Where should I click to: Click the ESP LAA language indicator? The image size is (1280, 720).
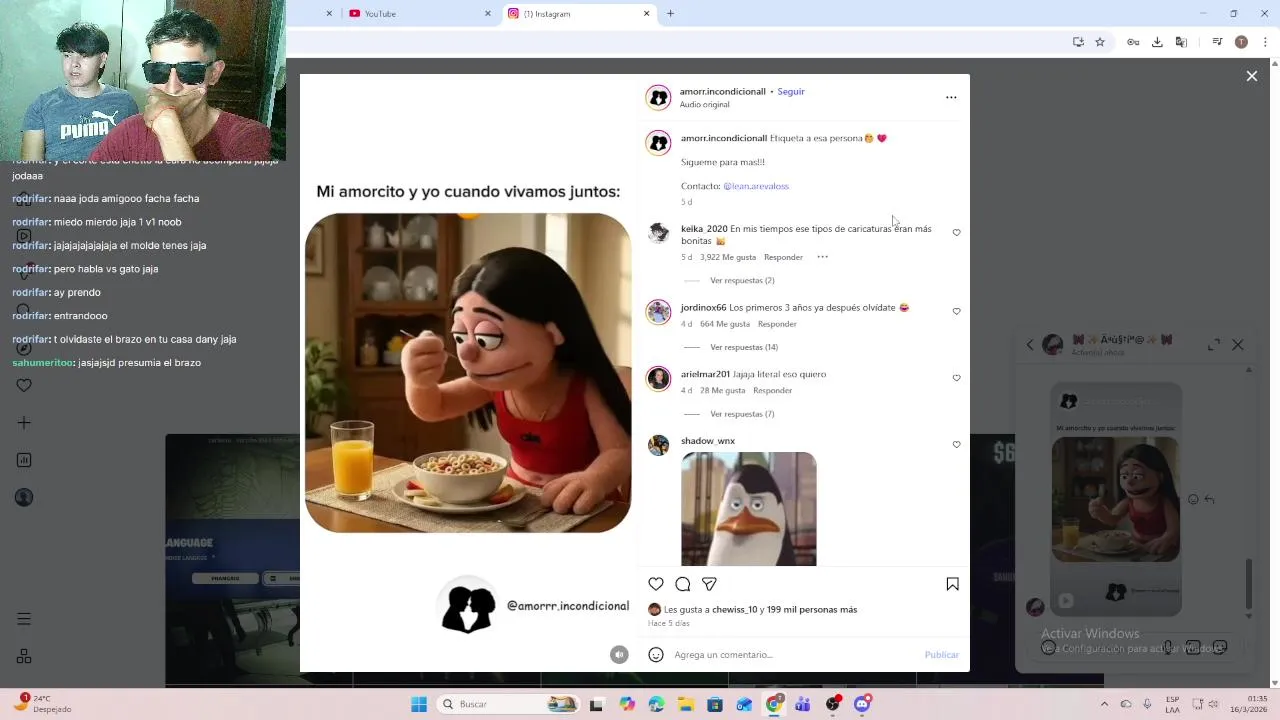[x=1172, y=704]
